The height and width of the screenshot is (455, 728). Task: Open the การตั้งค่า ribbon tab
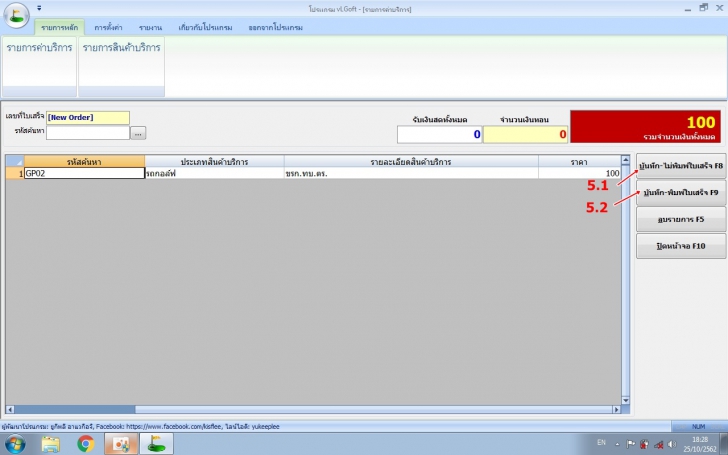coord(108,27)
